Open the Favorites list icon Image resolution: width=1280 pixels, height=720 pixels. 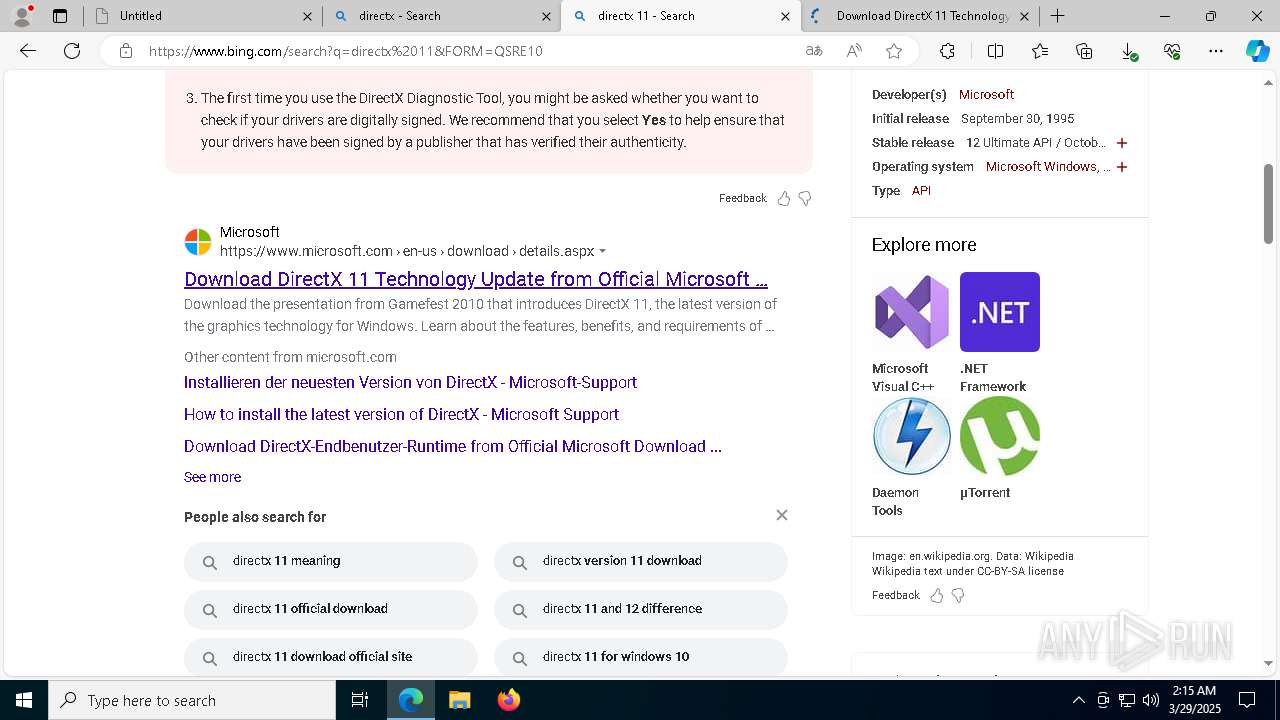pos(1040,51)
